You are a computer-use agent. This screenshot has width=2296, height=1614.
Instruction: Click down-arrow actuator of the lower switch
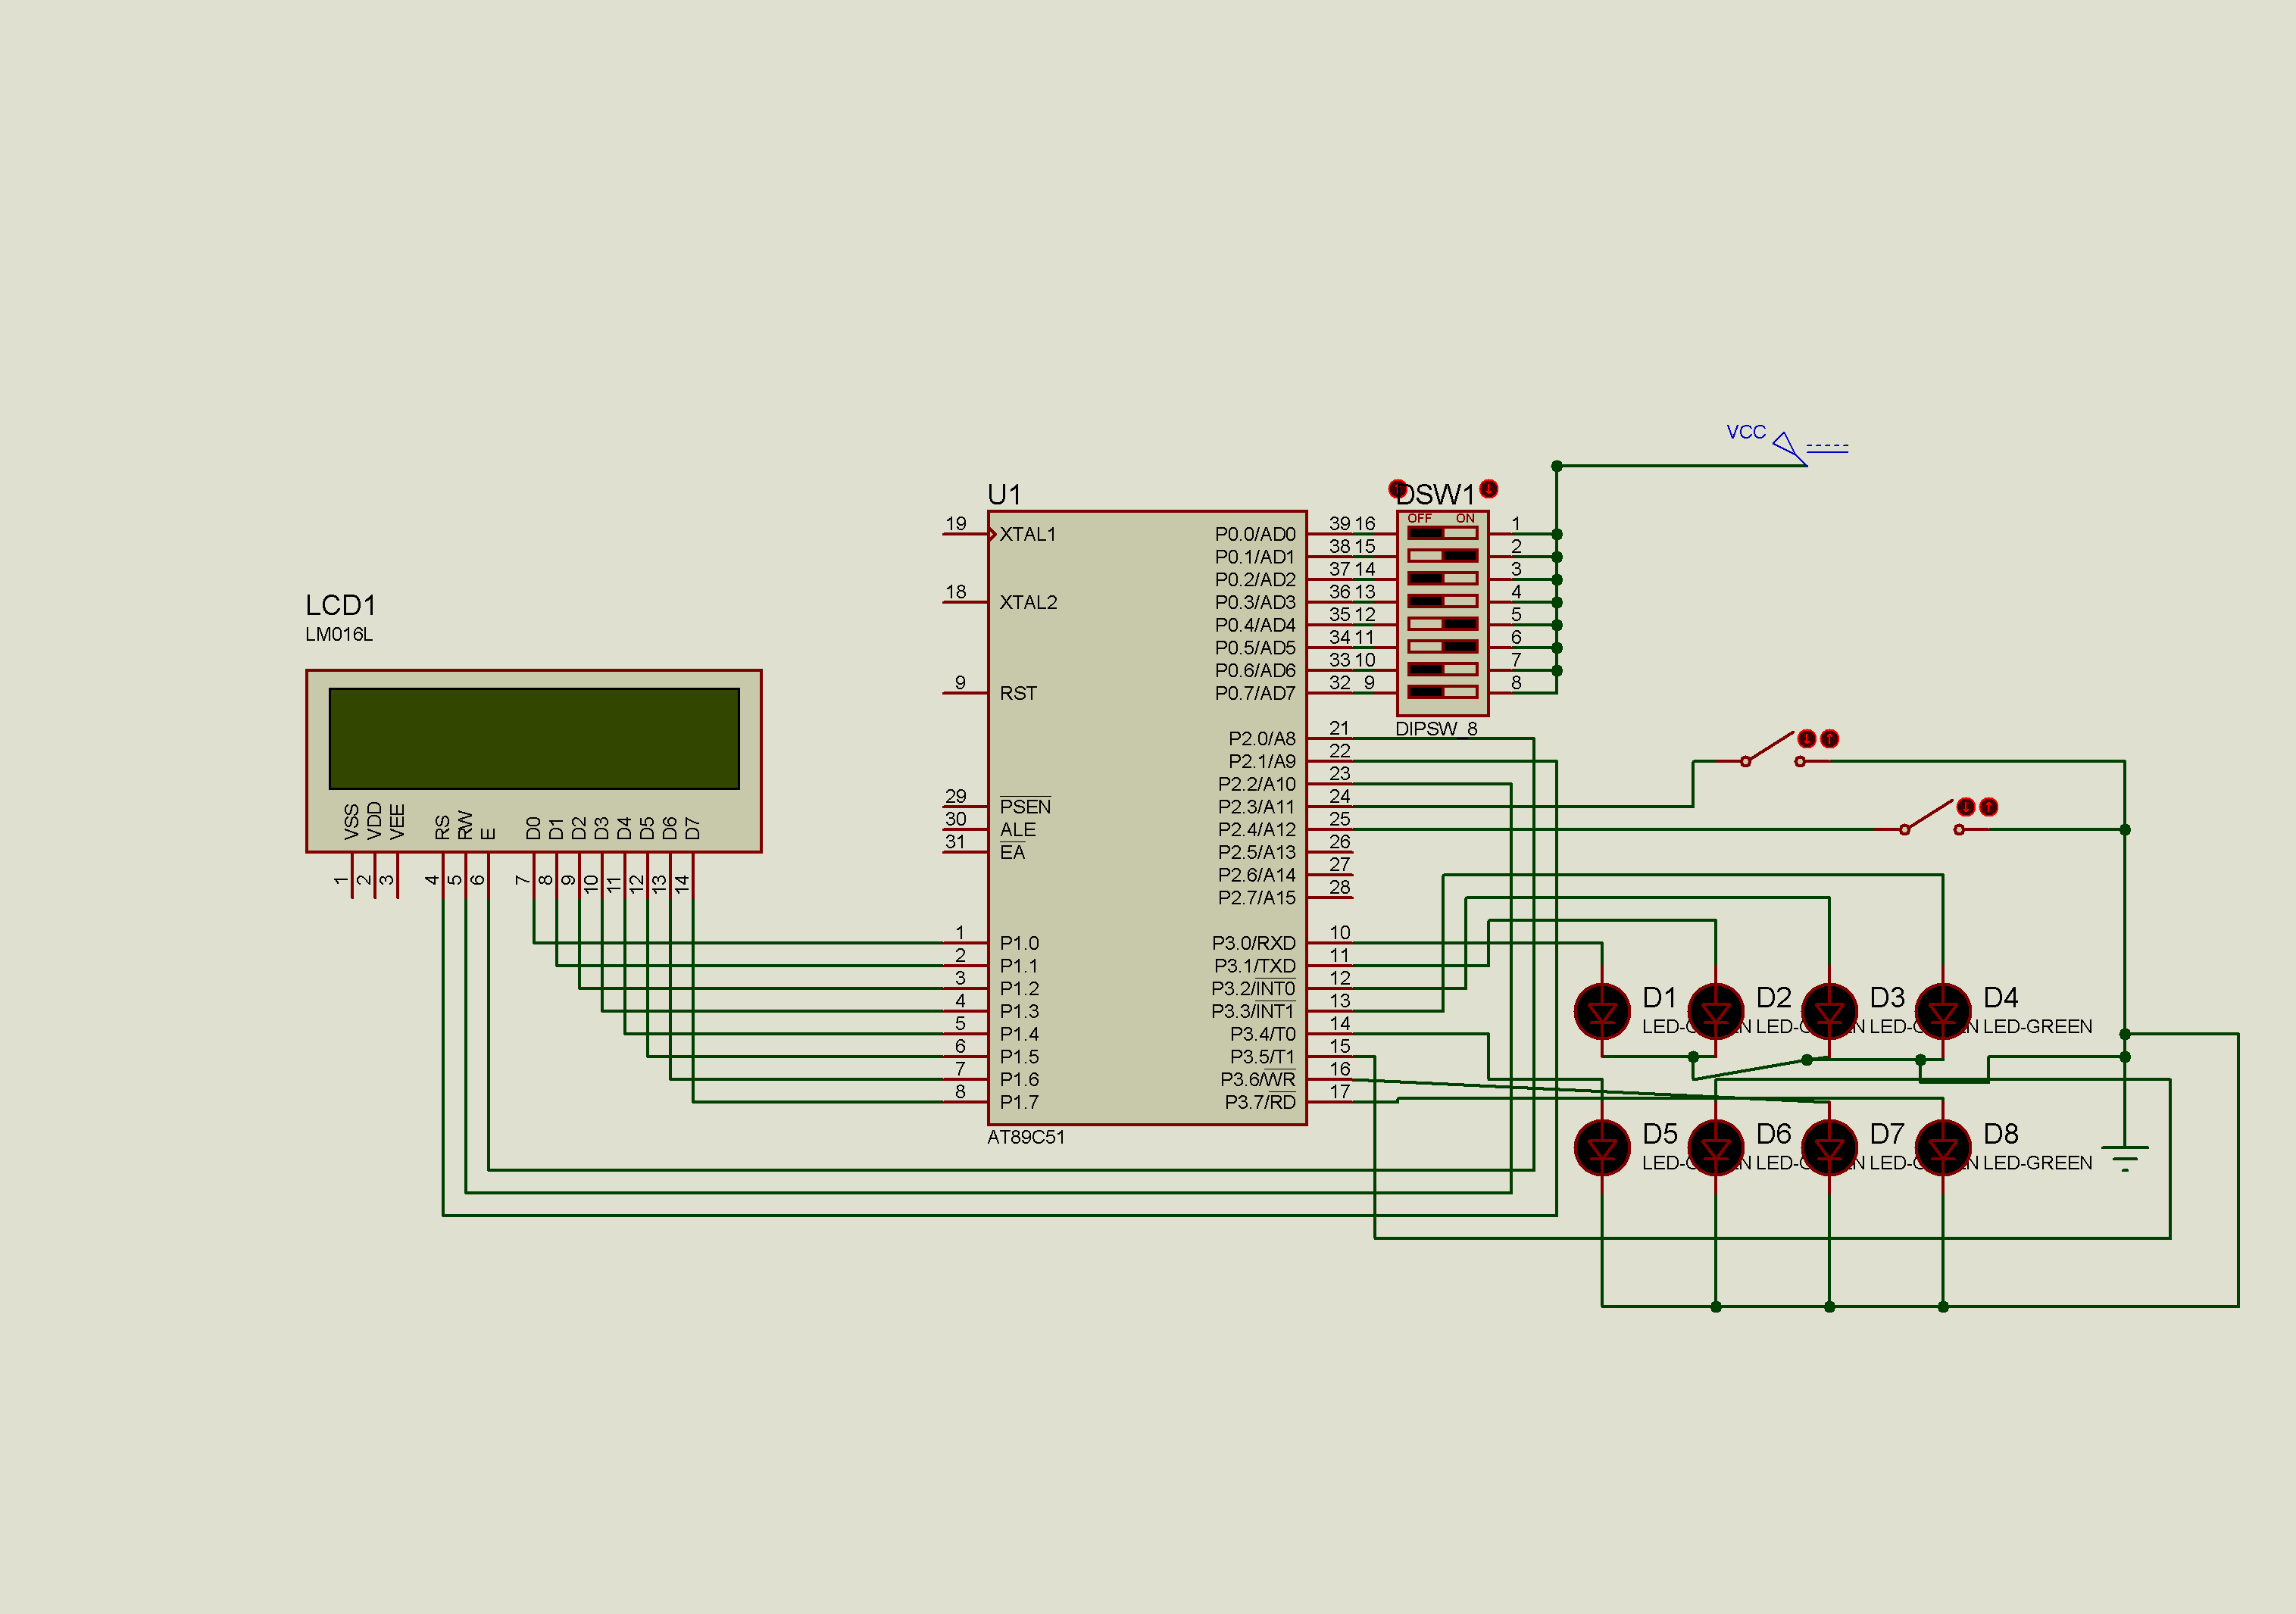tap(1966, 807)
